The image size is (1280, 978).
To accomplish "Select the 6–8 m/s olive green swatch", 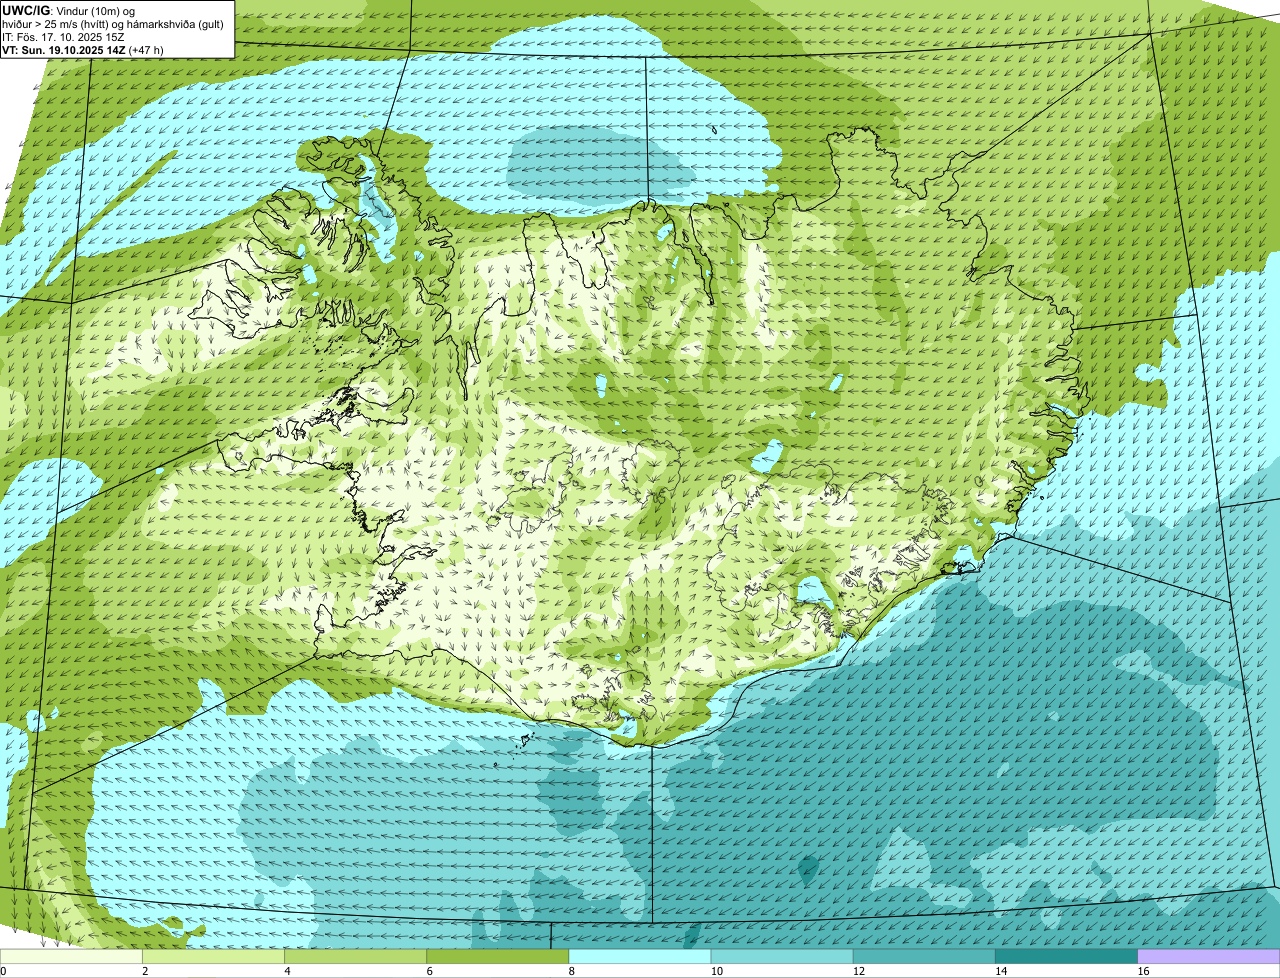I will (x=498, y=956).
